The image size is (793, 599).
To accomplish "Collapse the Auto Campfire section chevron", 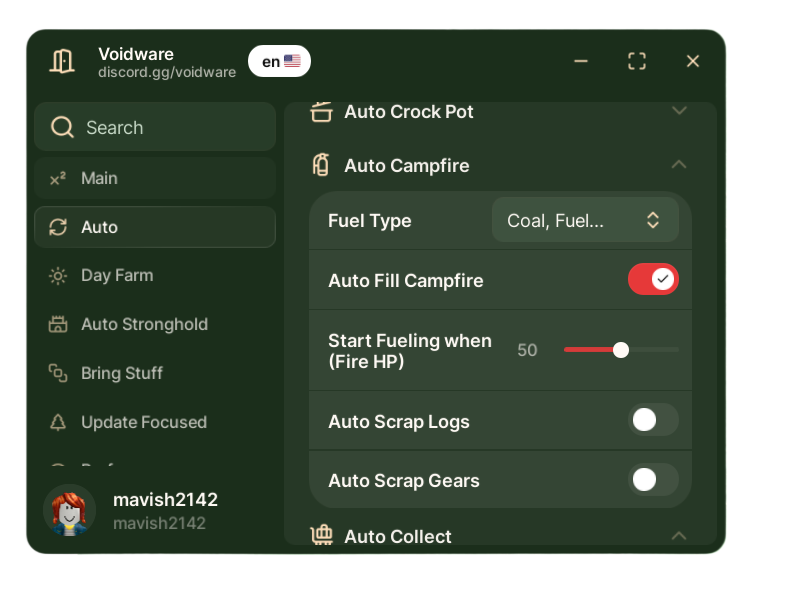I will [679, 164].
